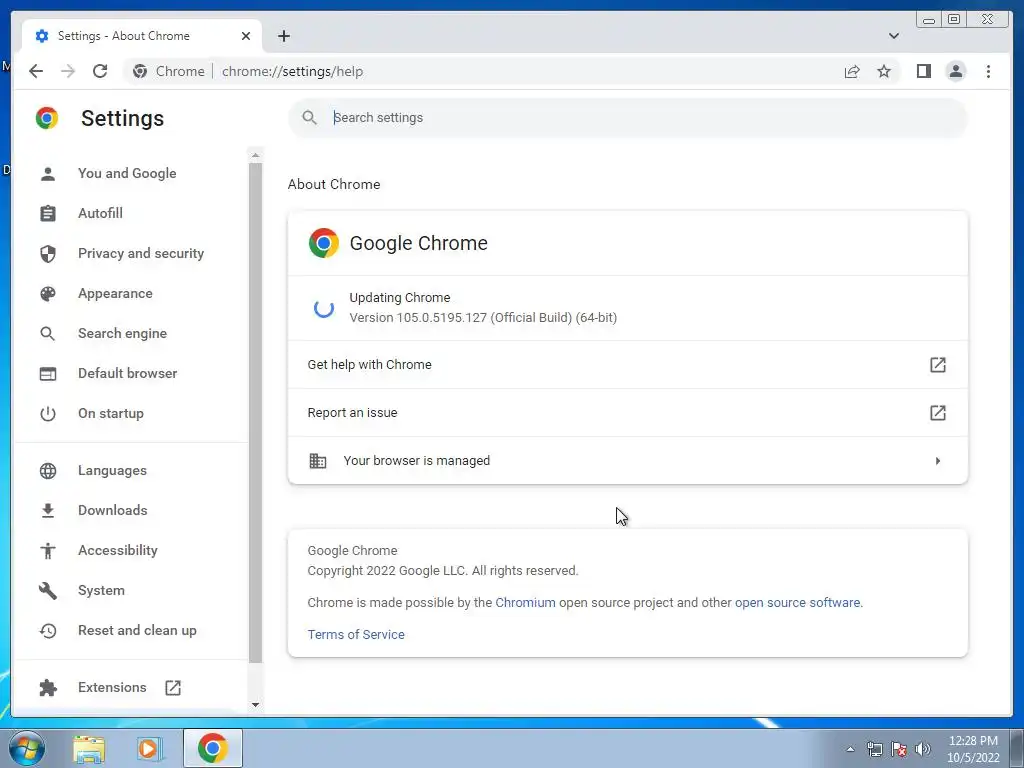Select the Languages section
Viewport: 1024px width, 768px height.
[x=112, y=470]
